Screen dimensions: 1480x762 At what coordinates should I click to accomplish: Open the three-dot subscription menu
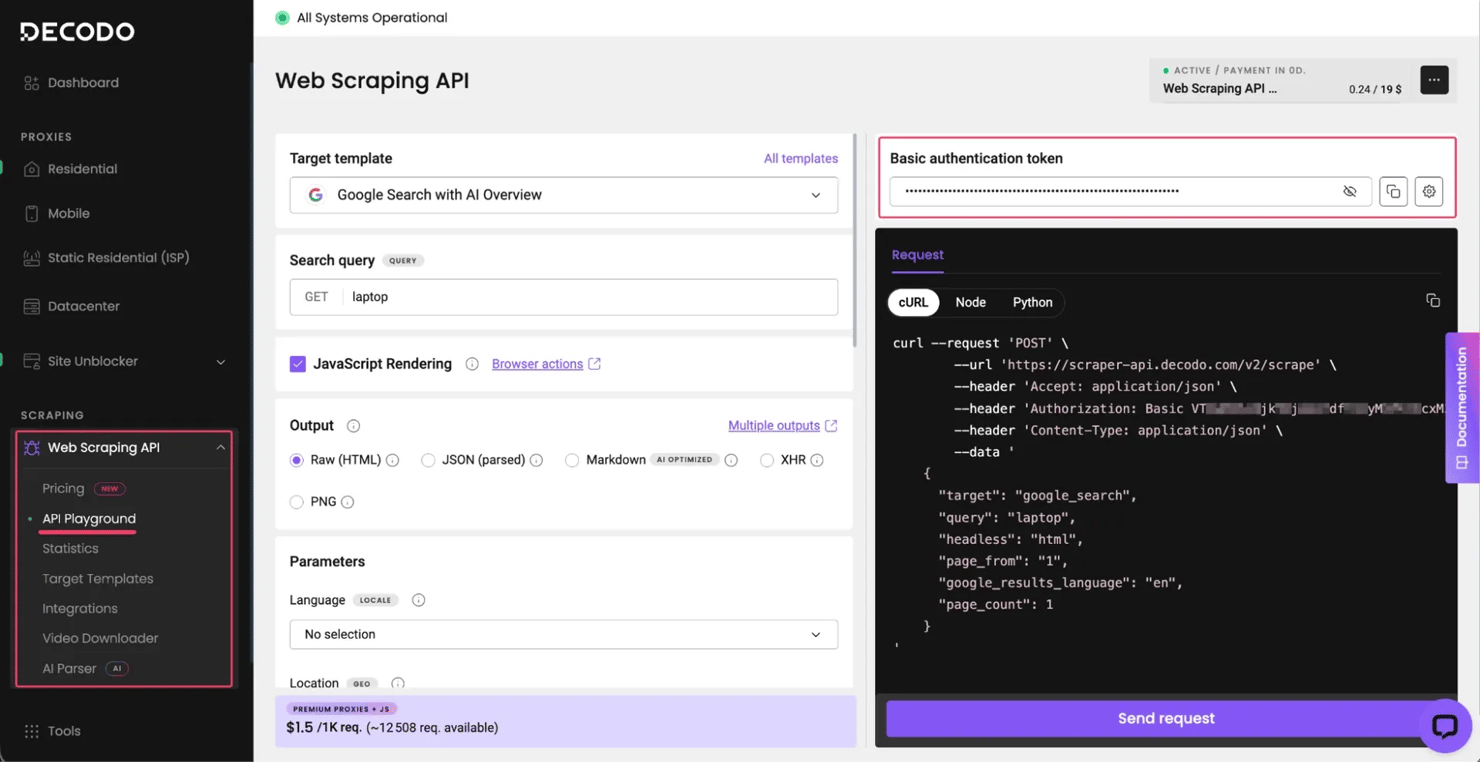click(x=1434, y=80)
